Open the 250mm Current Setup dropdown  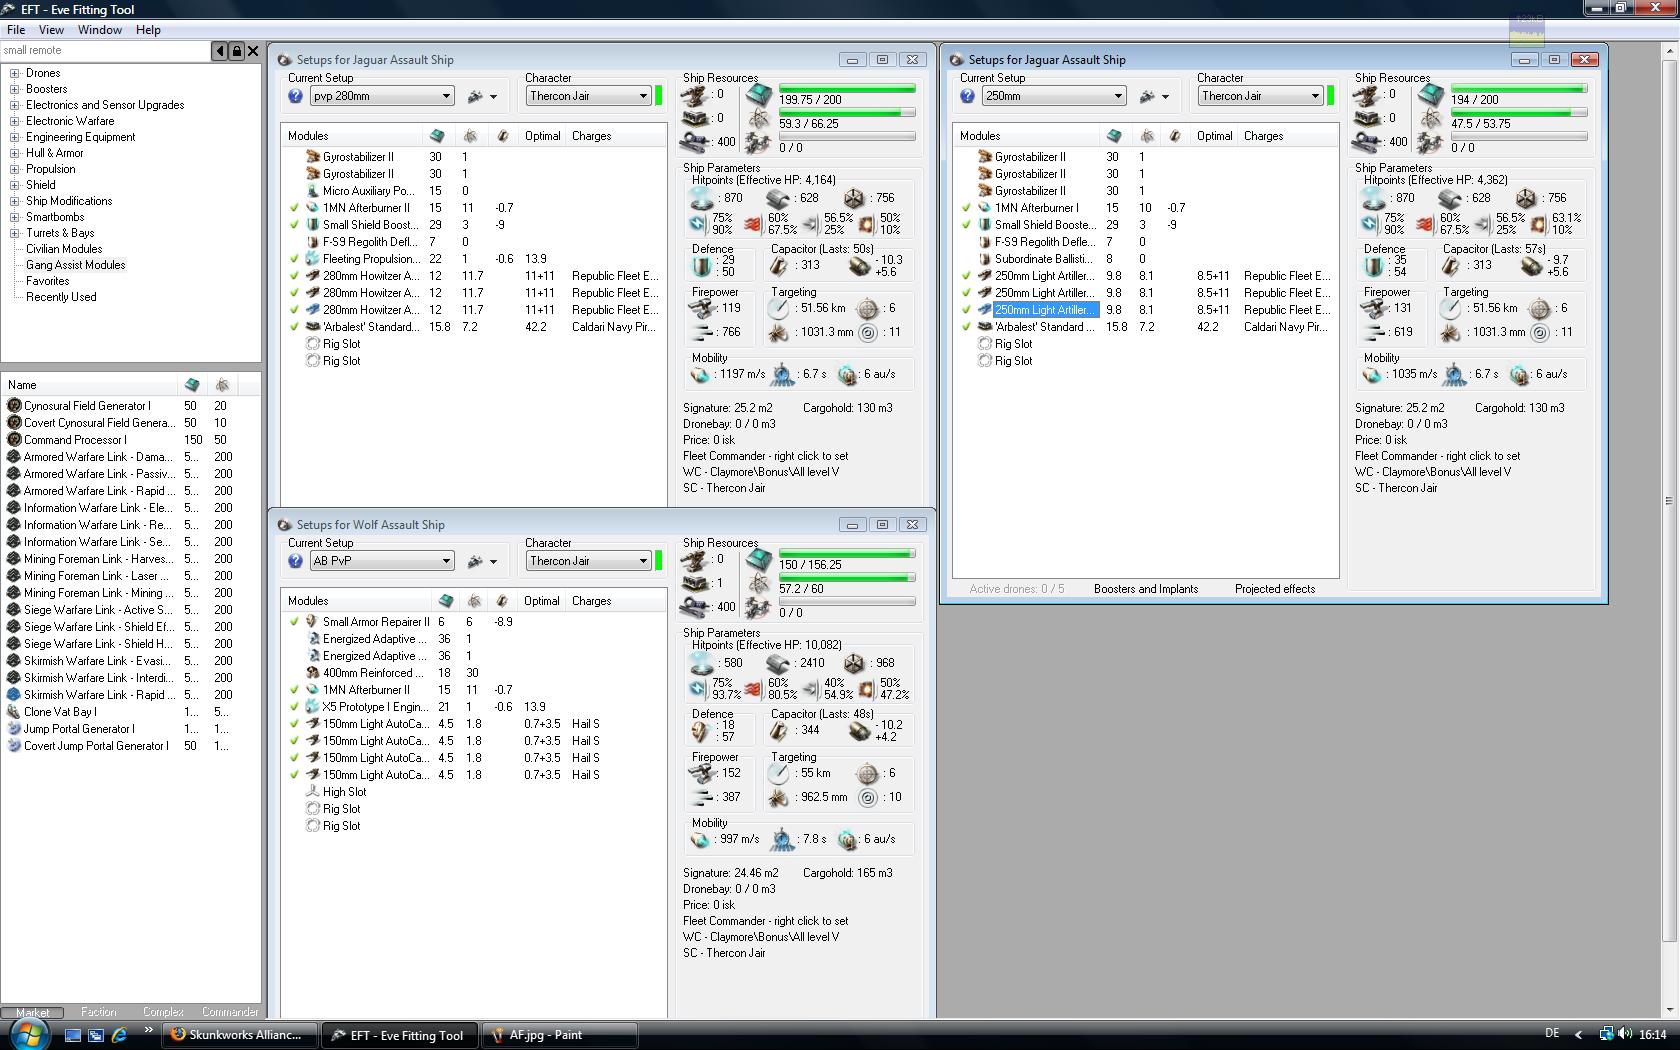[1053, 96]
